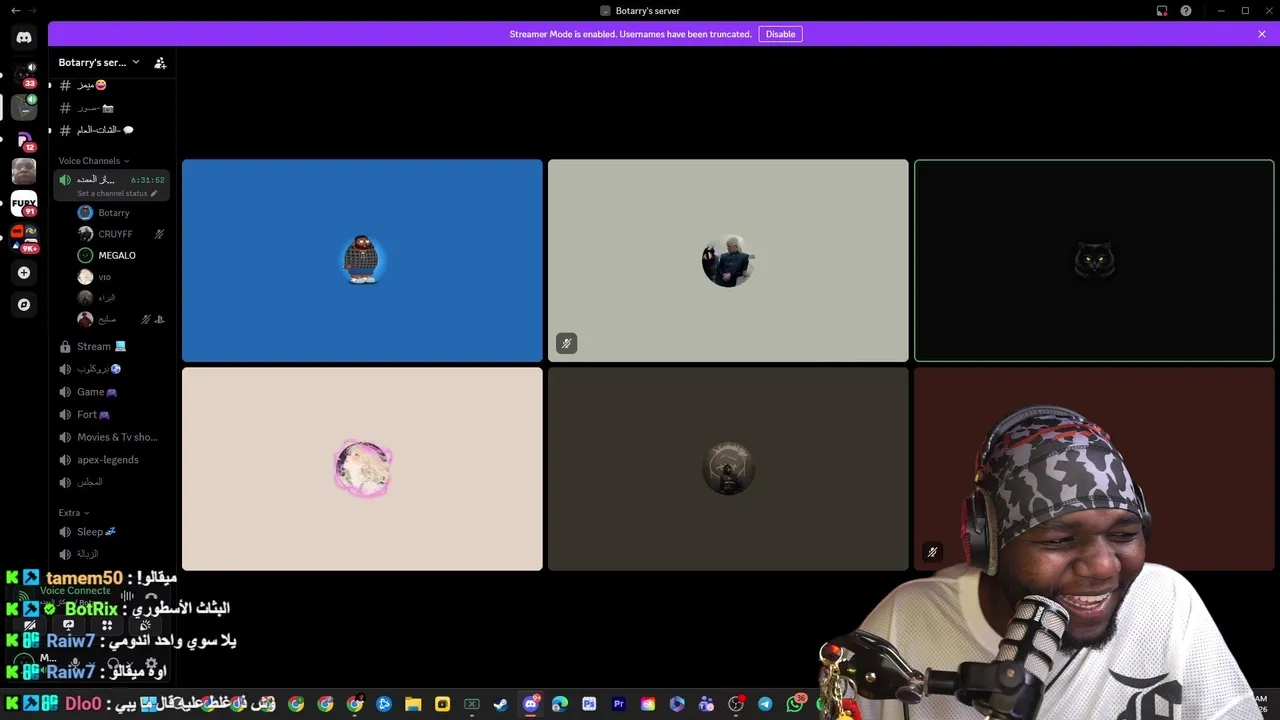This screenshot has width=1280, height=720.
Task: Join the Game voice channel
Action: pos(112,392)
